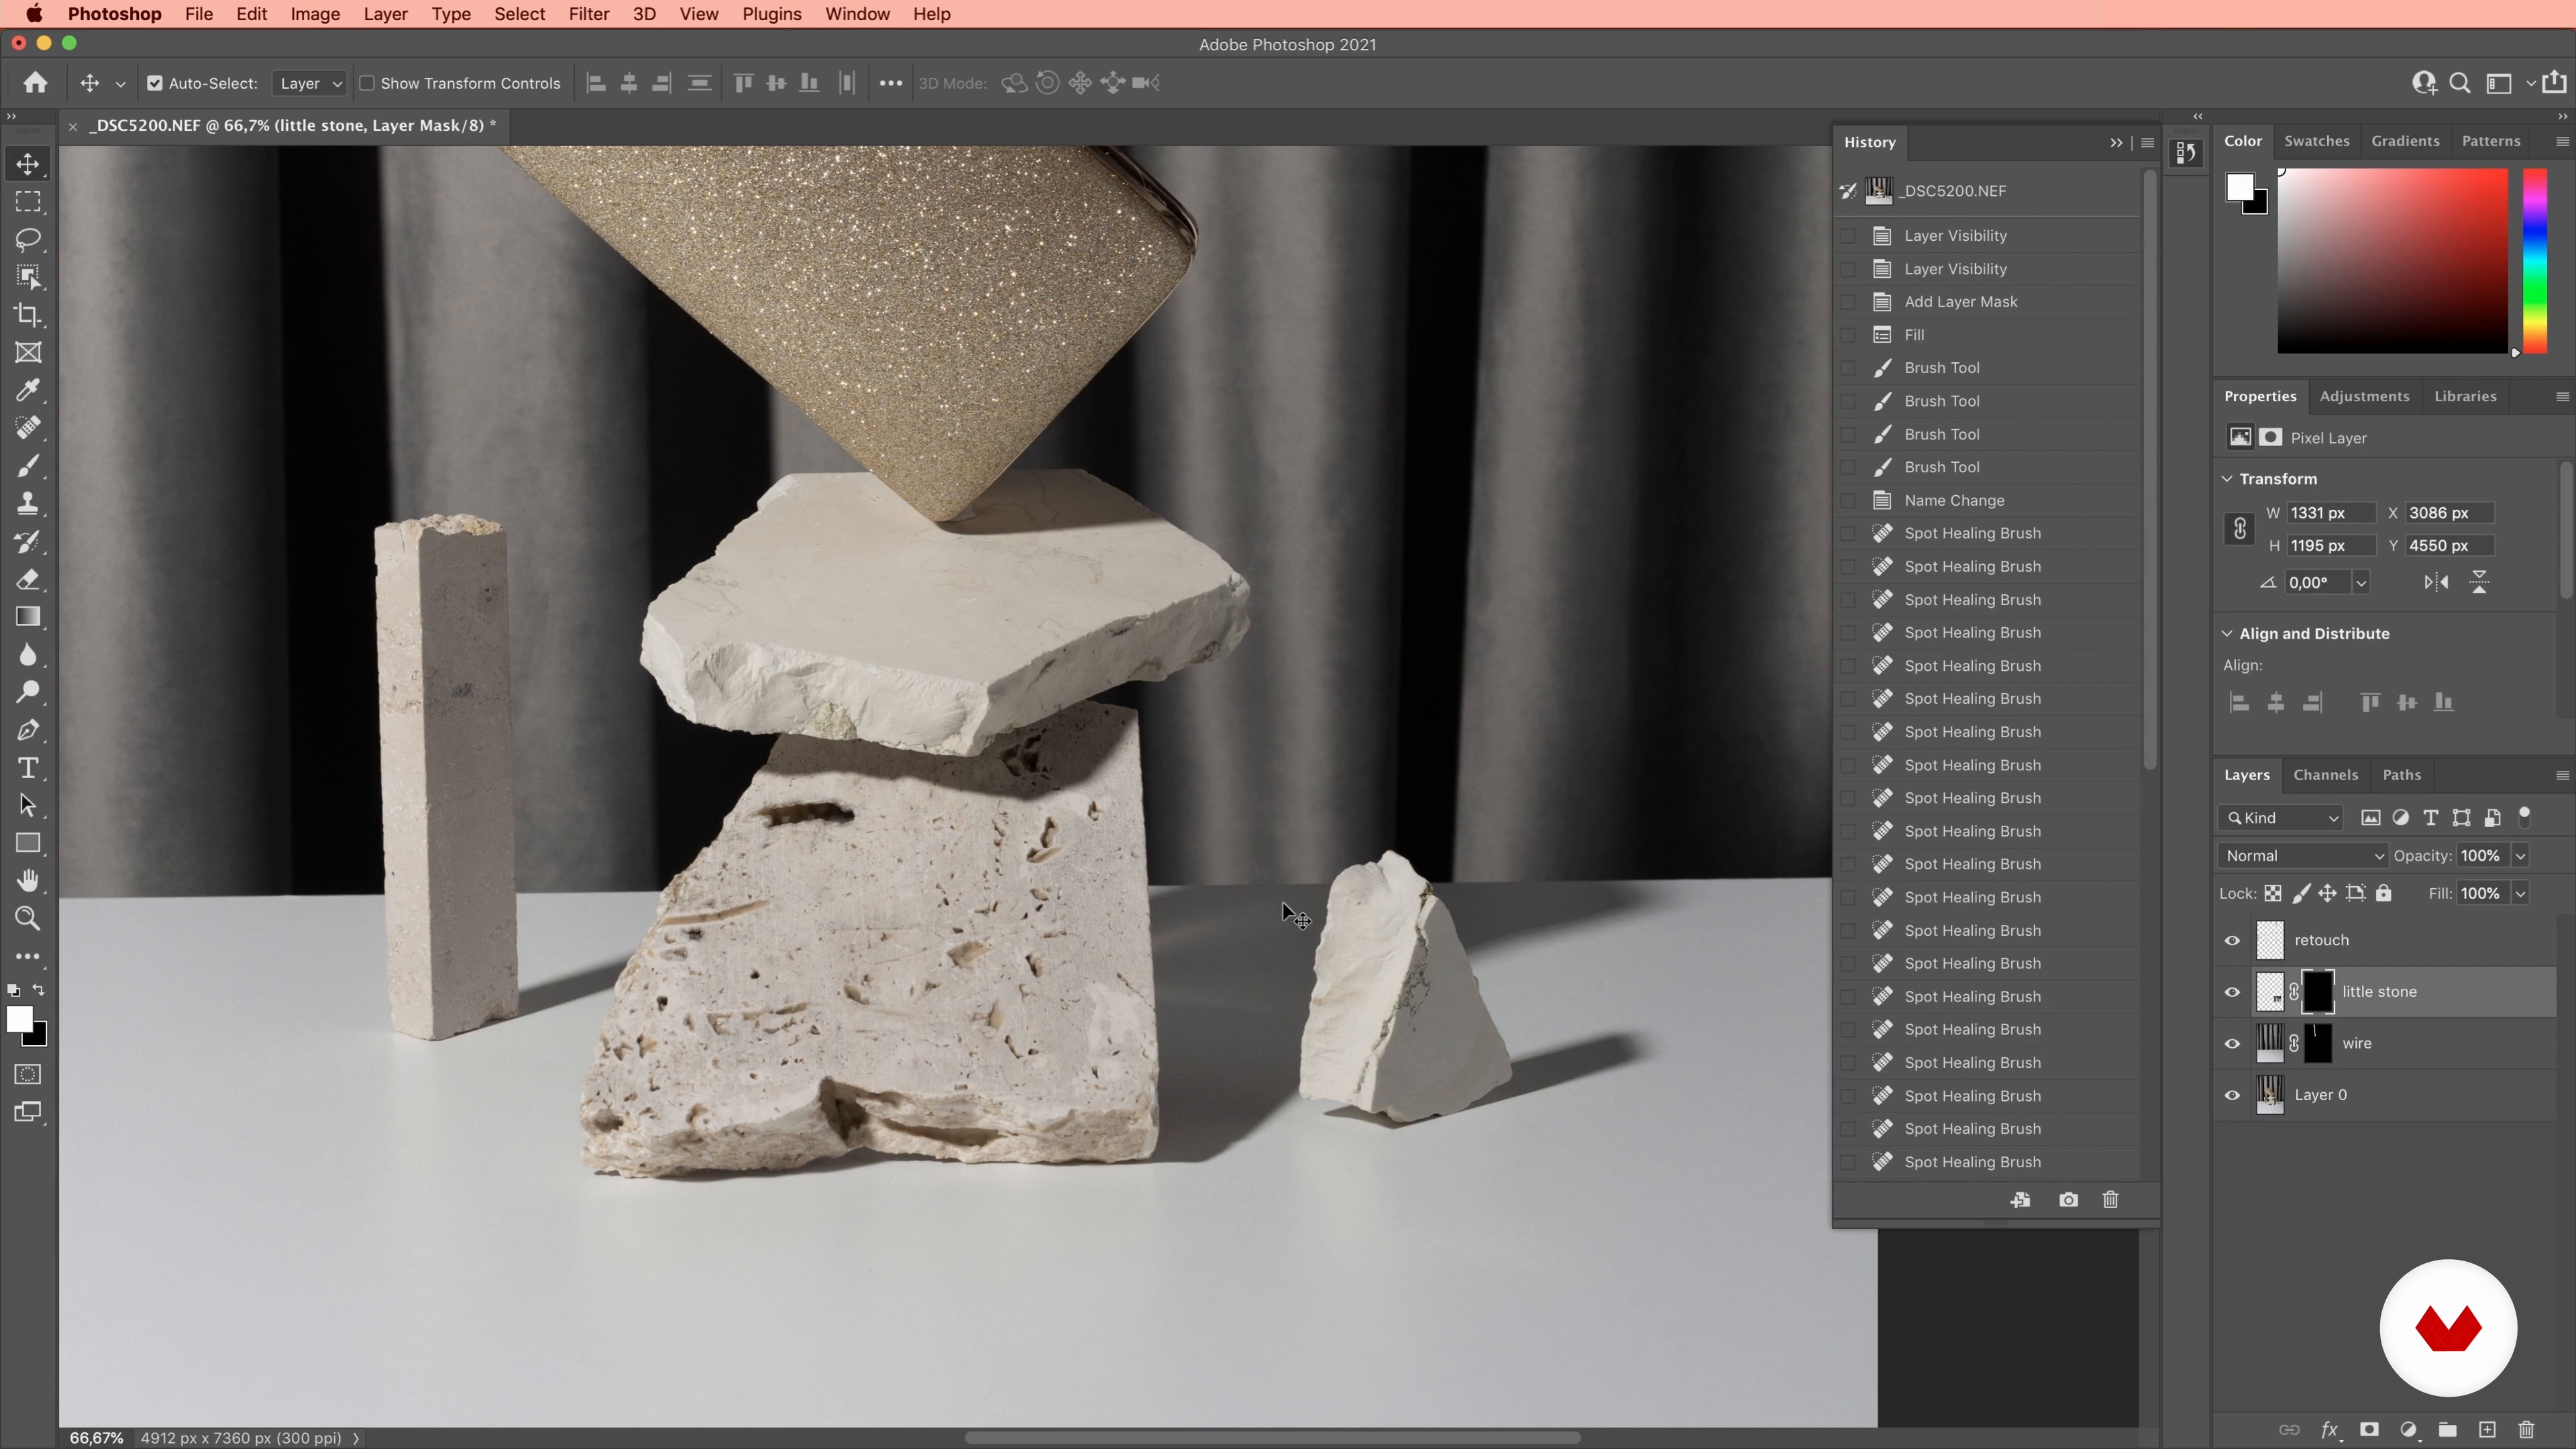Screen dimensions: 2576x1449
Task: Hide the retouch layer
Action: (2232, 941)
